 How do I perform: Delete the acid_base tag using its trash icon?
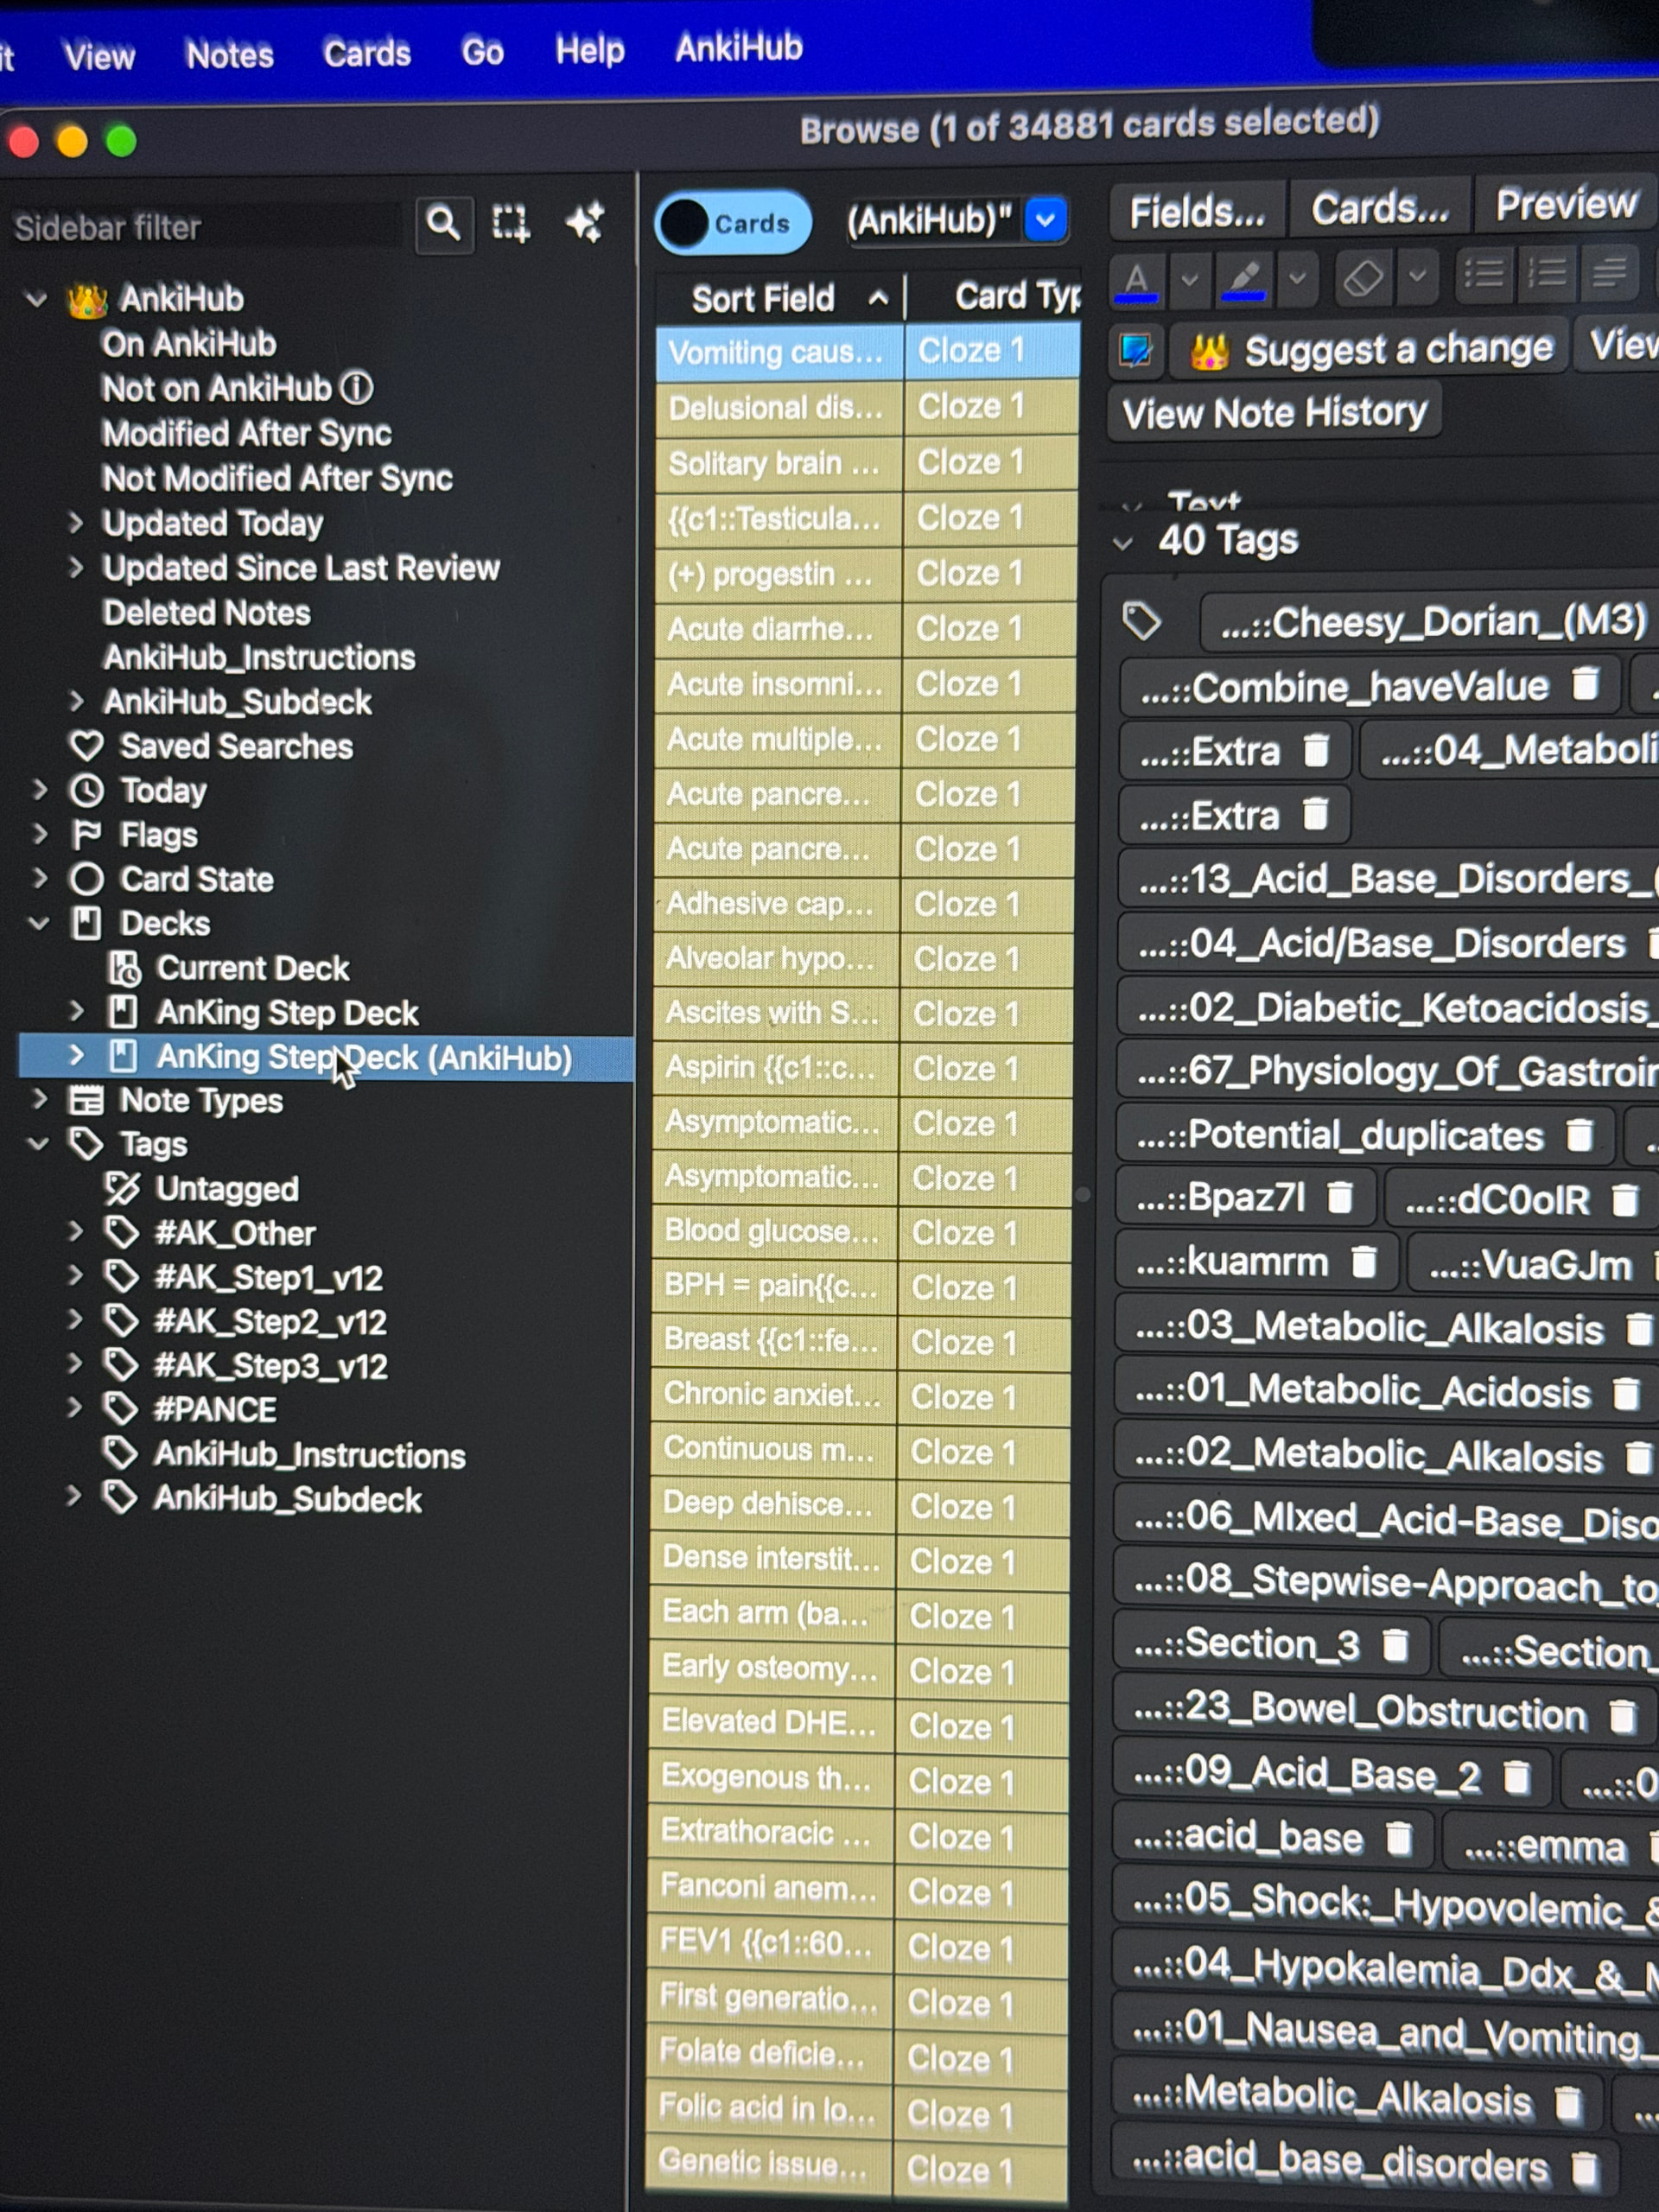pyautogui.click(x=1399, y=1838)
